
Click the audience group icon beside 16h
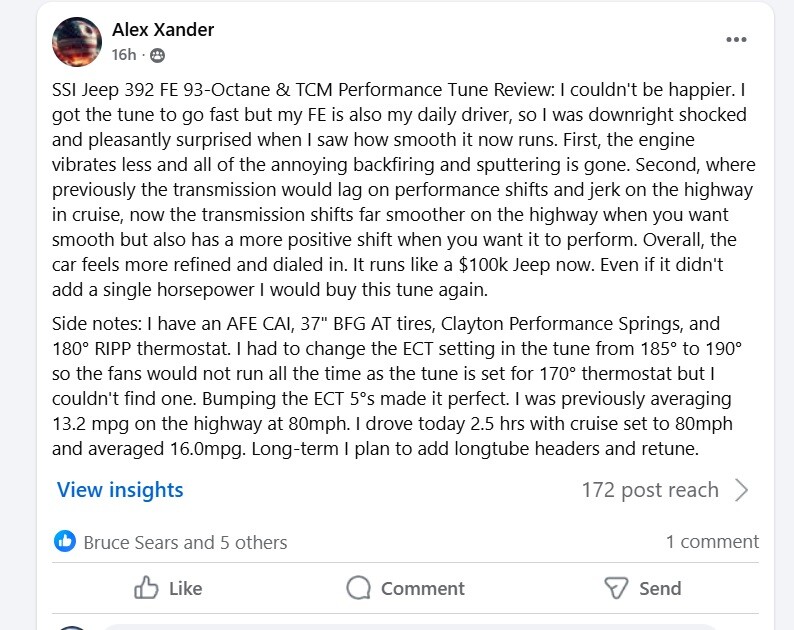pos(157,55)
